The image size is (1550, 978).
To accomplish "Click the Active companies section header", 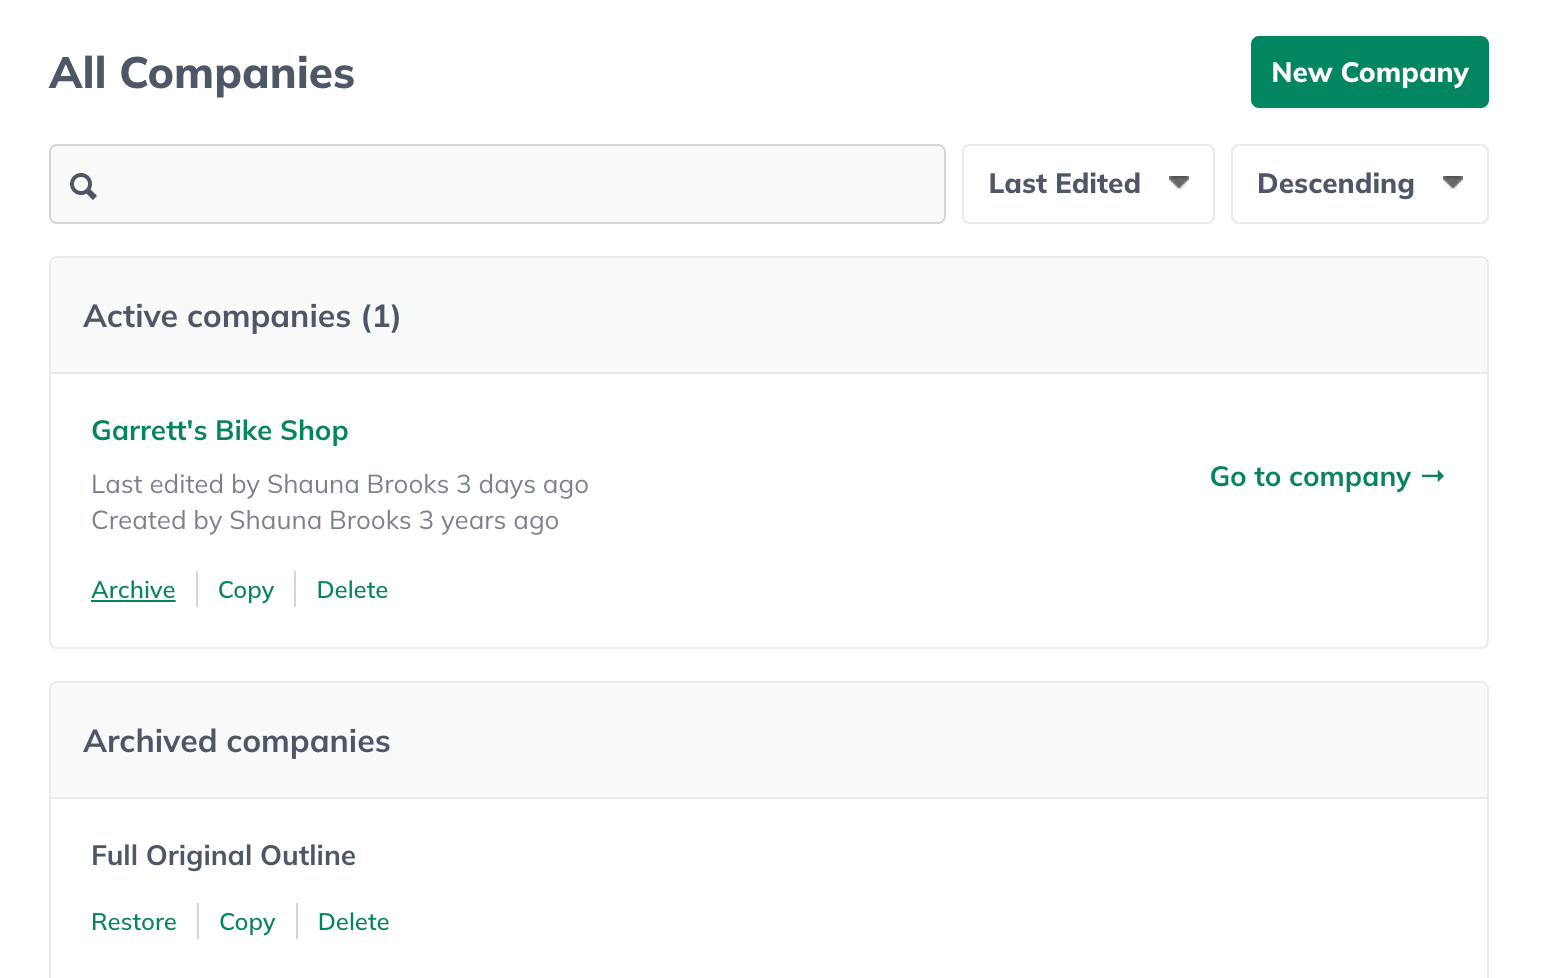I will 242,315.
